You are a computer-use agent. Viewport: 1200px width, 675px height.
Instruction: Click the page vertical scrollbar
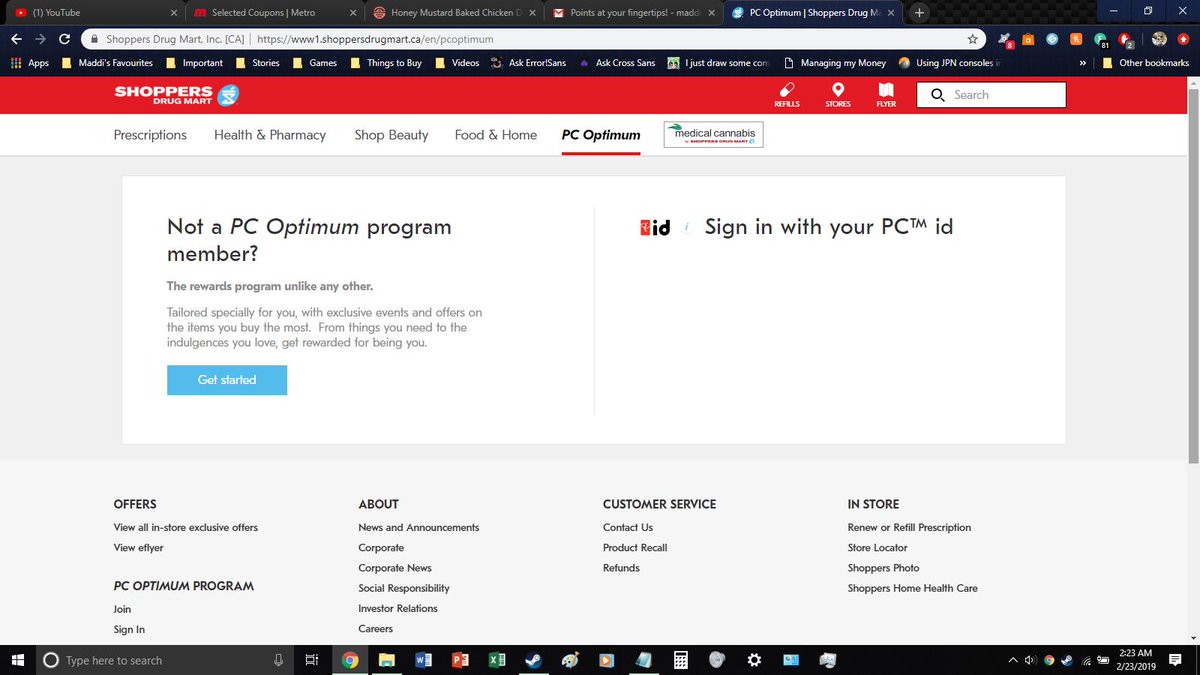(1193, 276)
